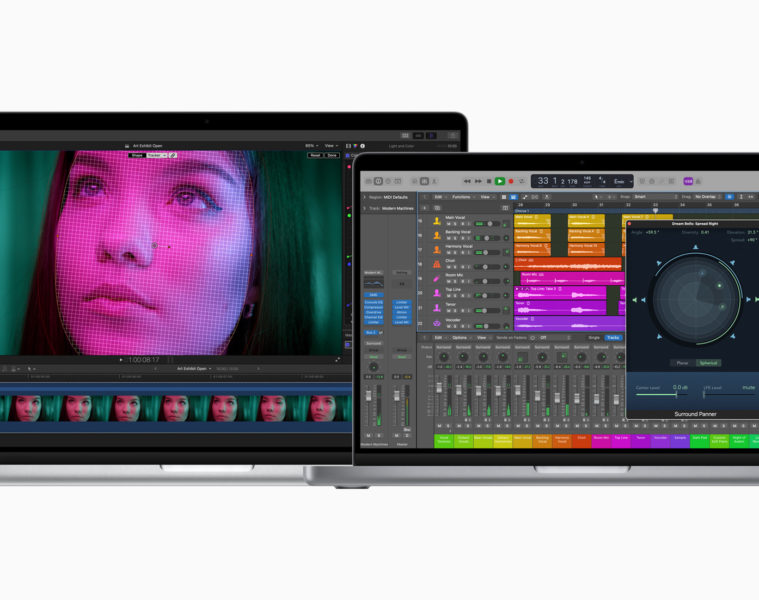759x600 pixels.
Task: Select the Main Vocal track icon
Action: click(437, 220)
